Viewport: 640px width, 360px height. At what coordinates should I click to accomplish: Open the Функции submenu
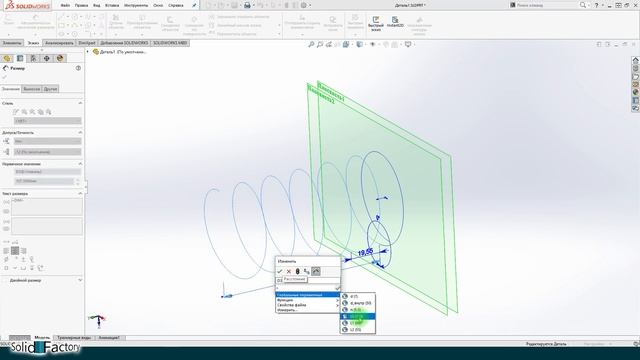tap(308, 300)
